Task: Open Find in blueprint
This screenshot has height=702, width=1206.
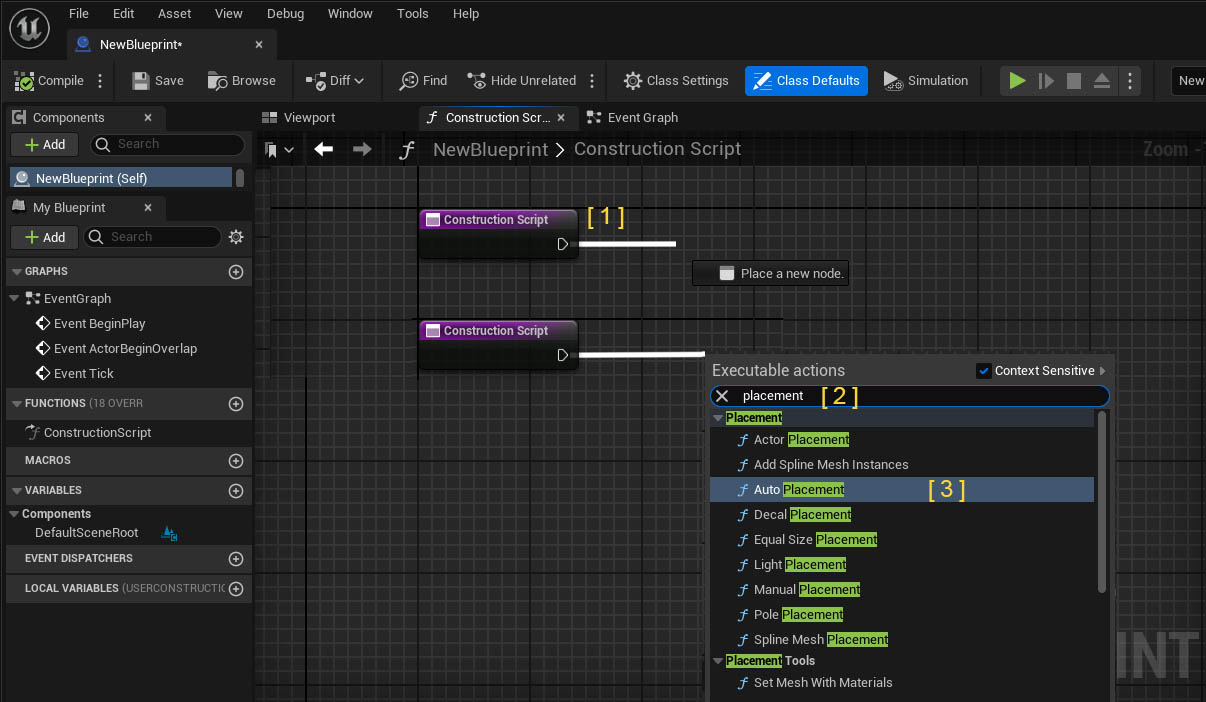Action: pos(423,81)
